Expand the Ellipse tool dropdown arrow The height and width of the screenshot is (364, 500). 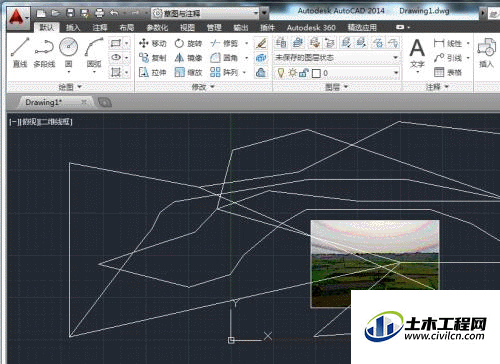127,58
